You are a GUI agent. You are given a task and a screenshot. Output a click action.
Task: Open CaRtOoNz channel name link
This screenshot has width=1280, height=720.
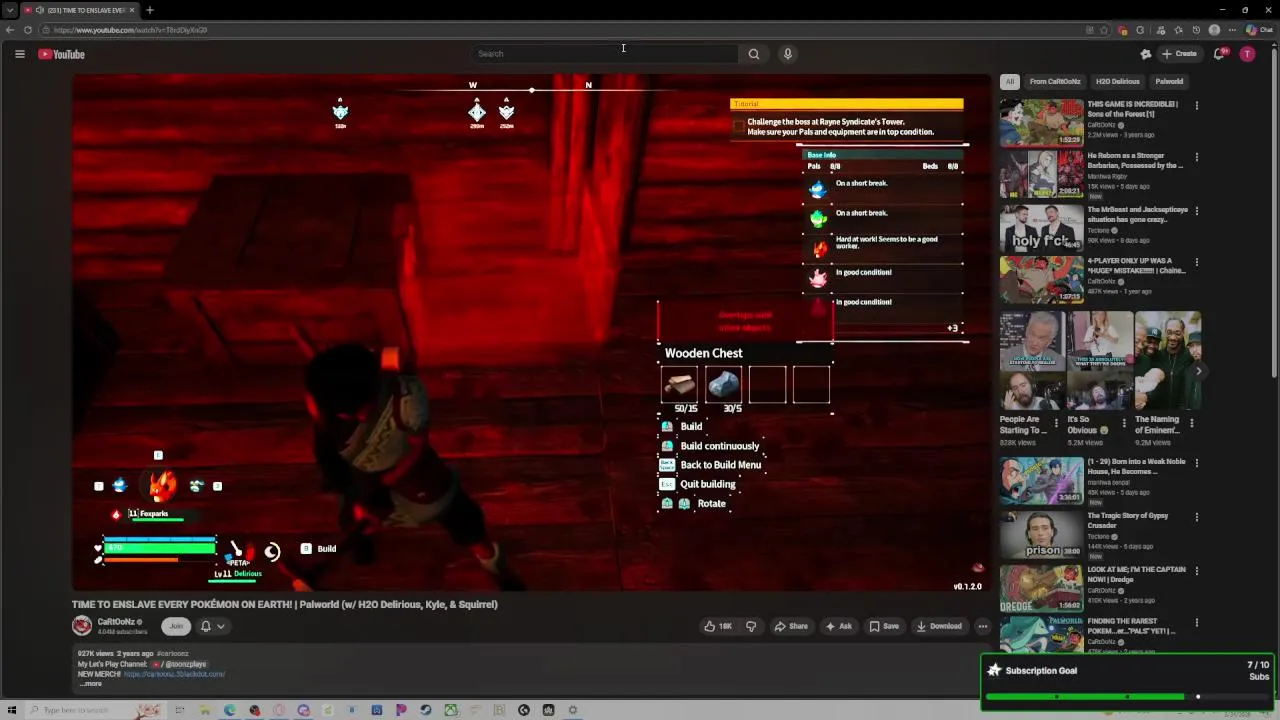click(116, 622)
